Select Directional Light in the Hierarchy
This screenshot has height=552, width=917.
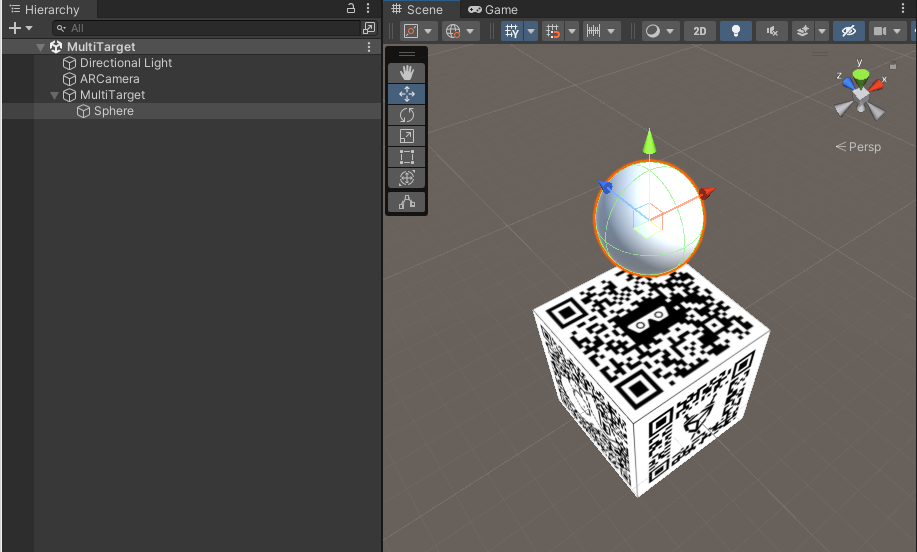point(126,63)
